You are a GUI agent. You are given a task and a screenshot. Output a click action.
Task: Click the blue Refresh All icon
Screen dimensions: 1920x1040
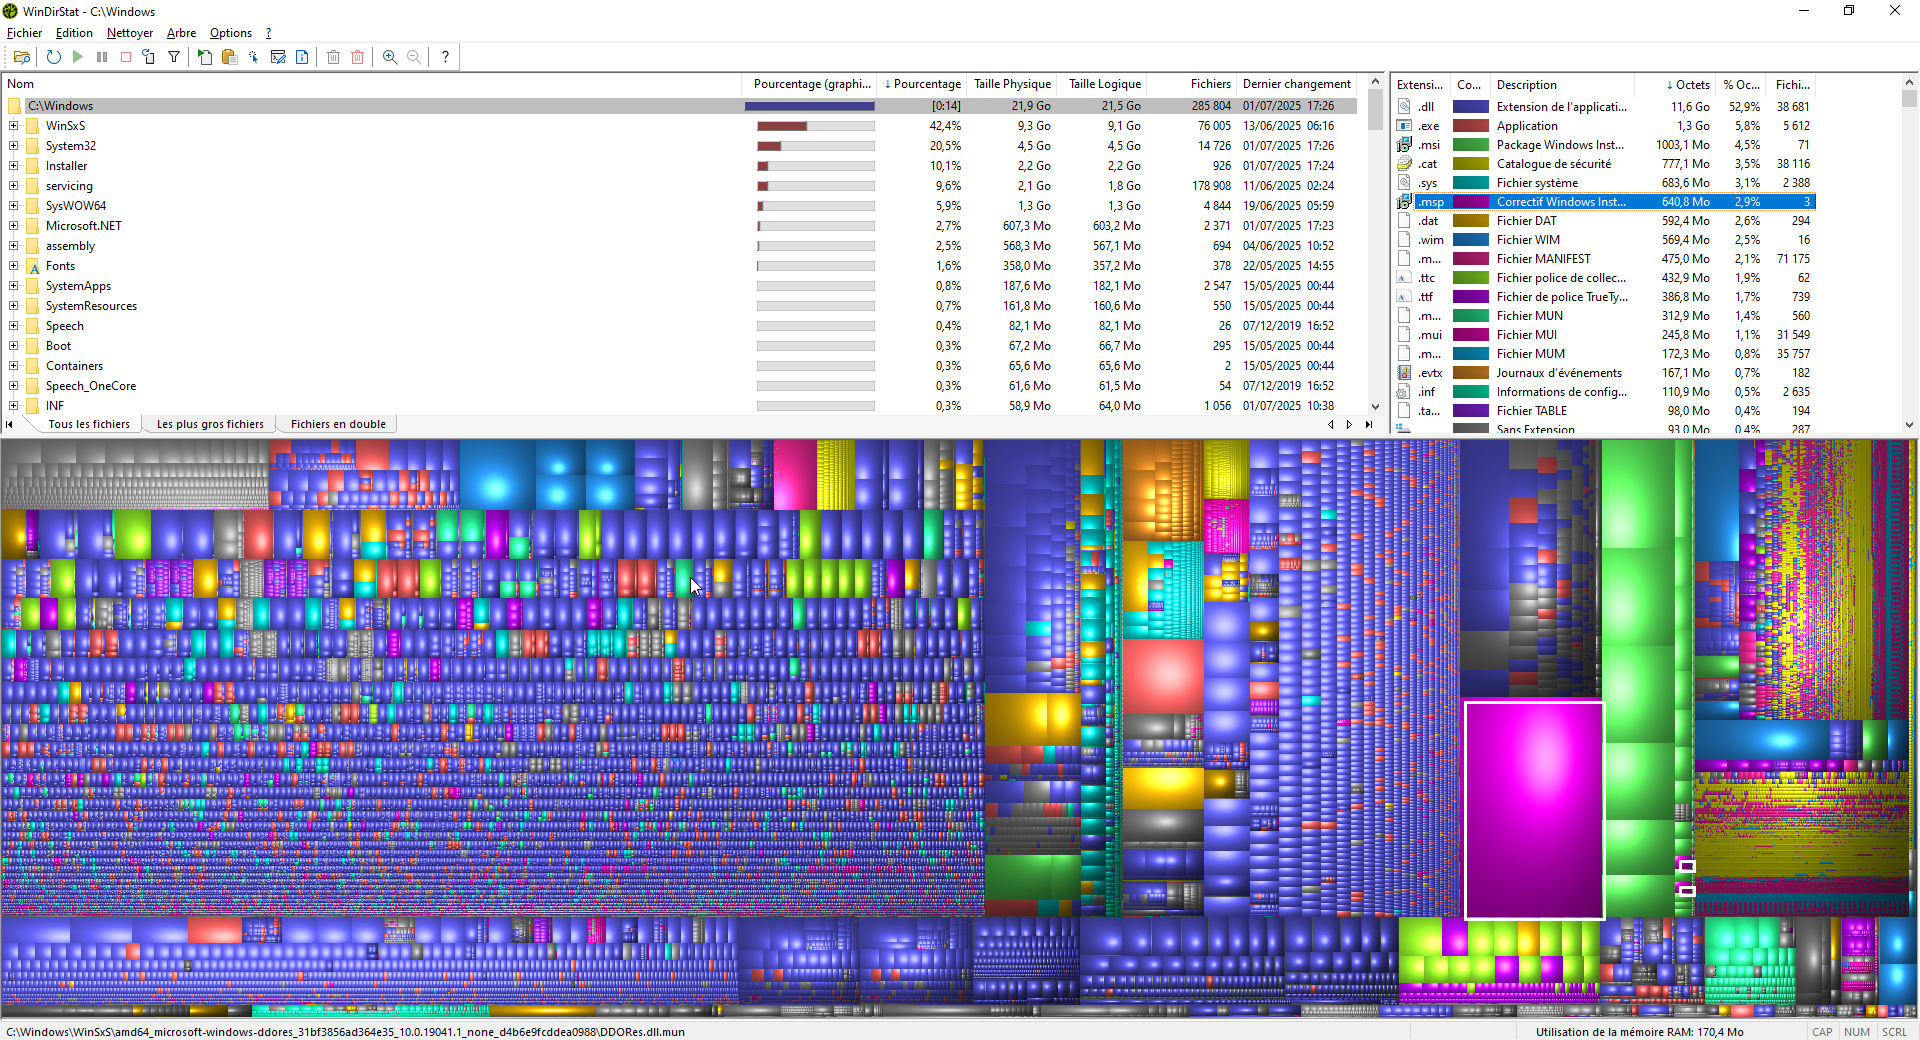[54, 57]
